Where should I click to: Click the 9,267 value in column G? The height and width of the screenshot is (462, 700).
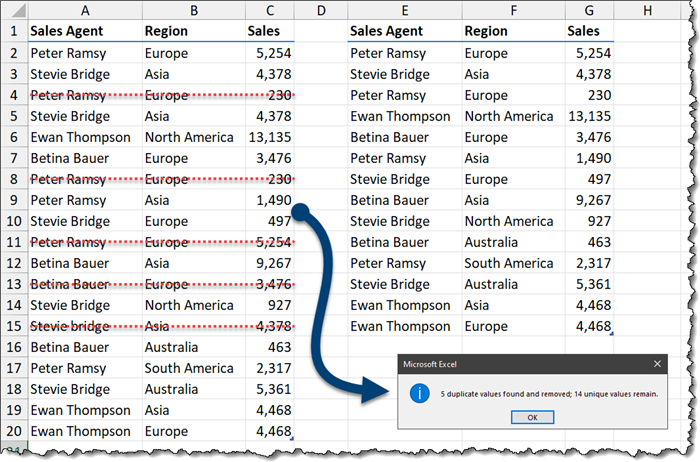click(591, 200)
